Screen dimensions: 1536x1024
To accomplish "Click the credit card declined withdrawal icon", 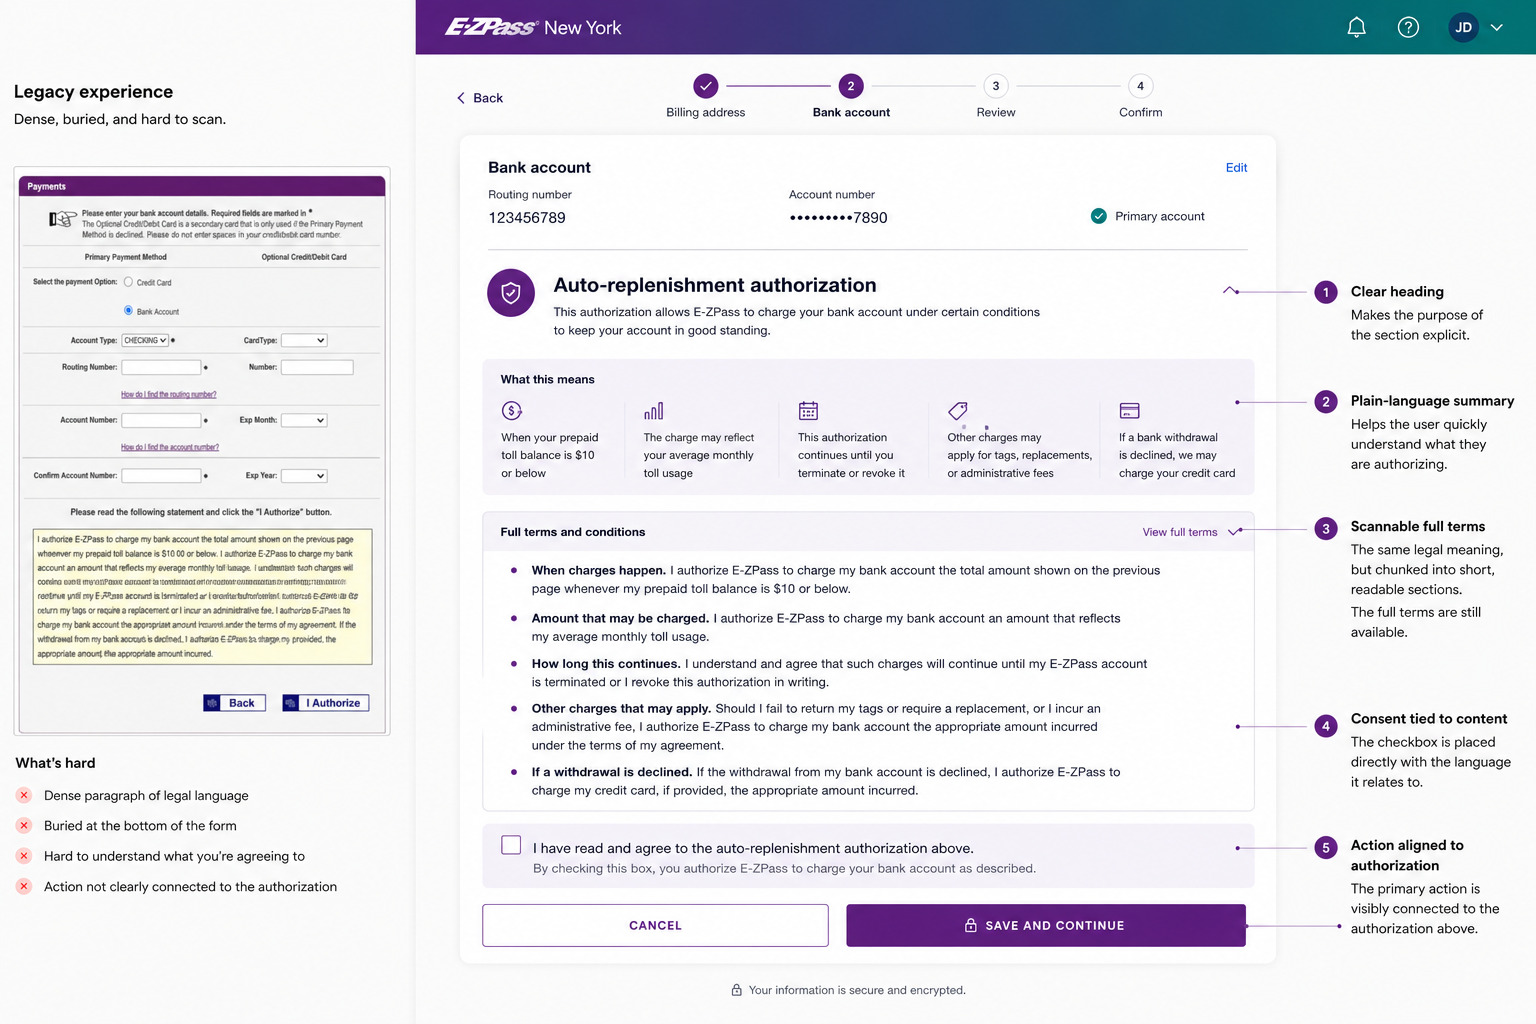I will coord(1129,410).
